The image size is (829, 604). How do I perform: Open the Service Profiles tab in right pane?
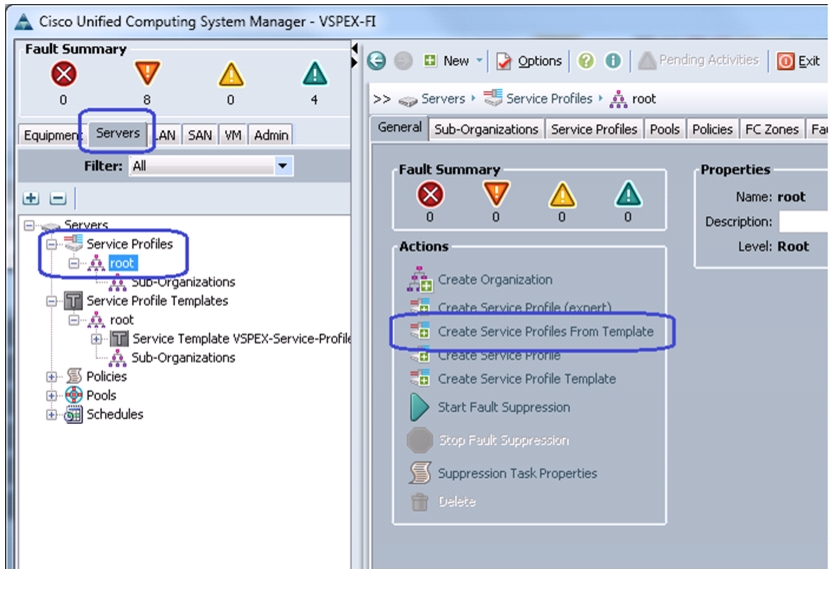[594, 130]
